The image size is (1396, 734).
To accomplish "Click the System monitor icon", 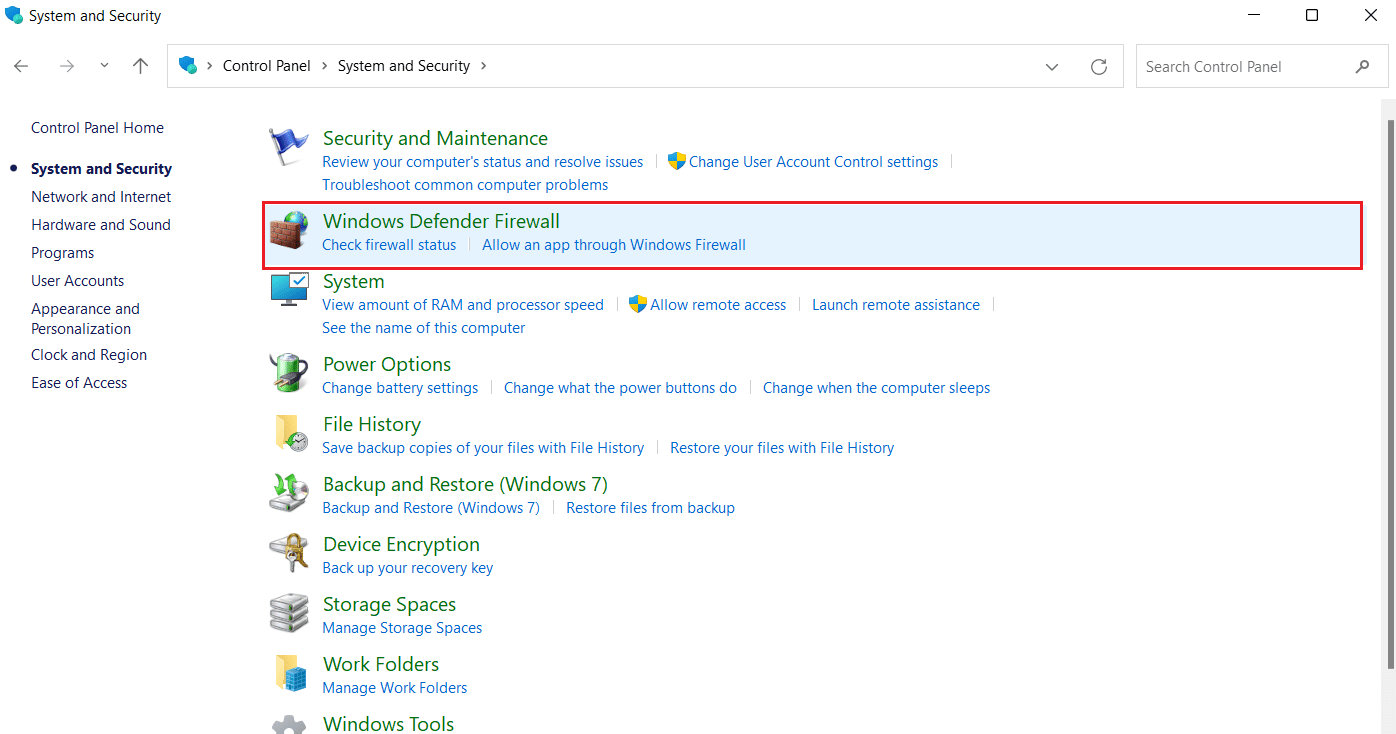I will (x=289, y=291).
